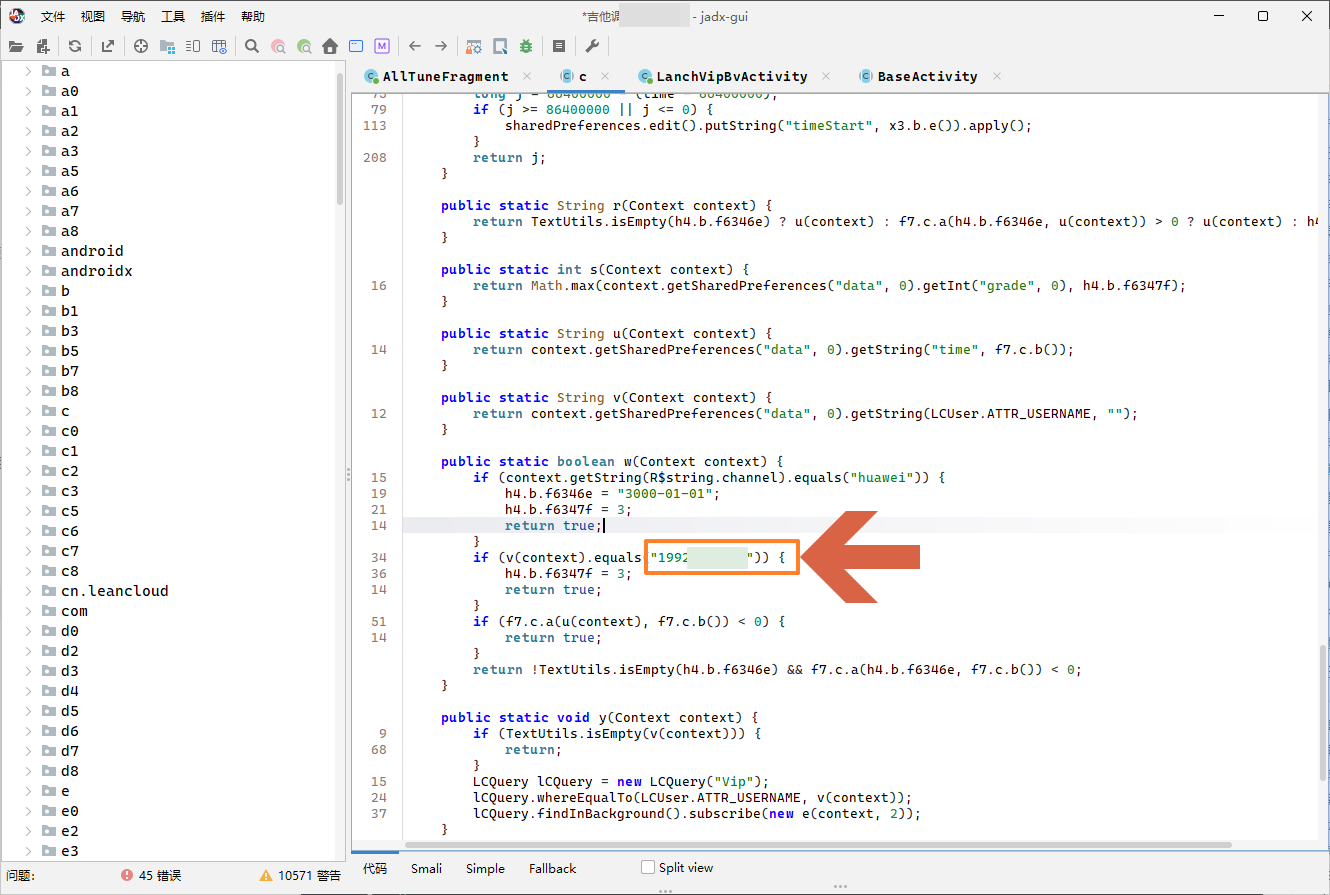Image resolution: width=1330 pixels, height=895 pixels.
Task: Open jadx preferences with wrench icon
Action: [590, 45]
